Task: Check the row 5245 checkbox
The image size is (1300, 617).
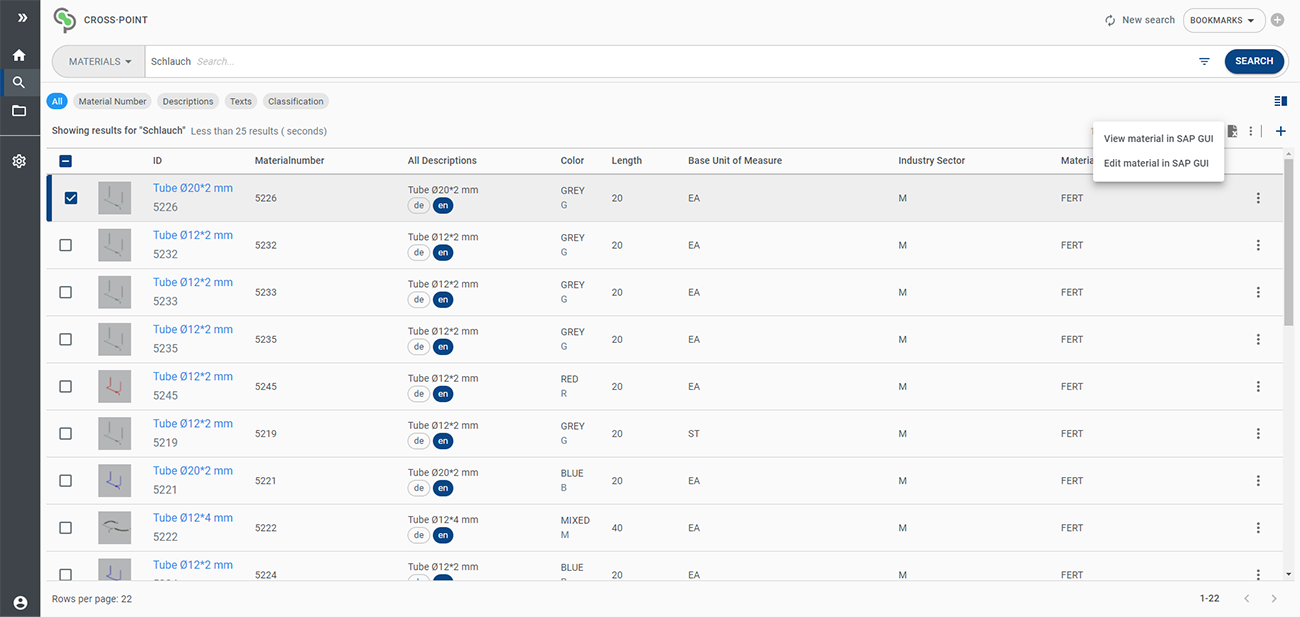Action: click(x=65, y=386)
